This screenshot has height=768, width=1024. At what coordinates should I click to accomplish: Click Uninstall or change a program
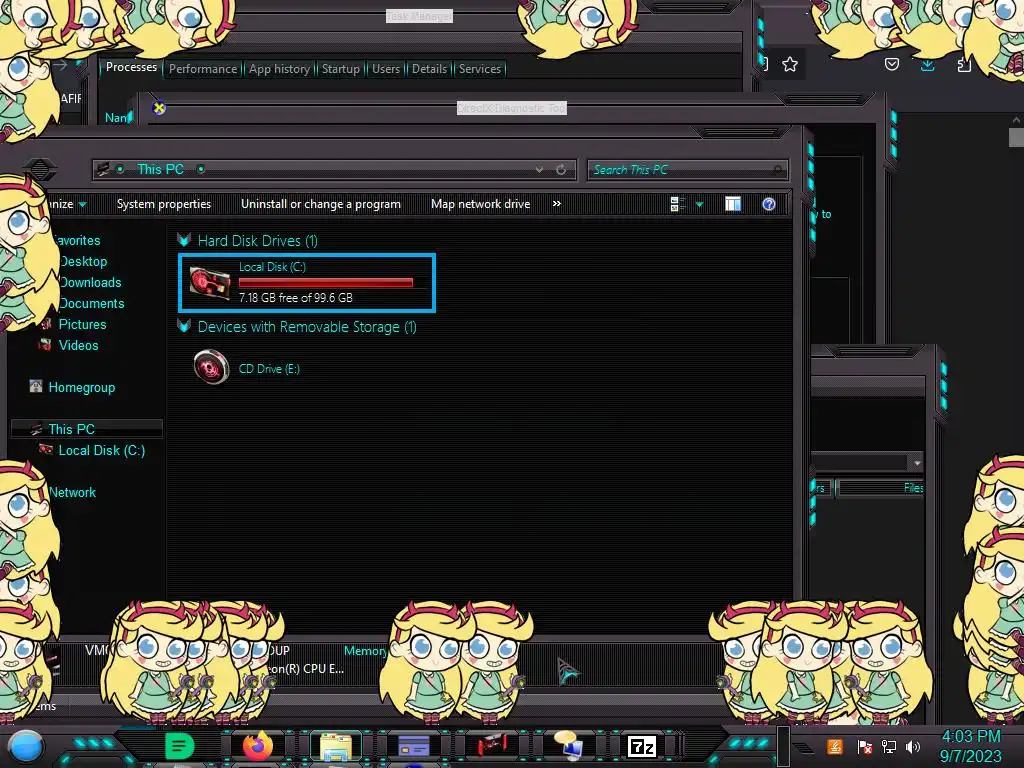tap(321, 204)
